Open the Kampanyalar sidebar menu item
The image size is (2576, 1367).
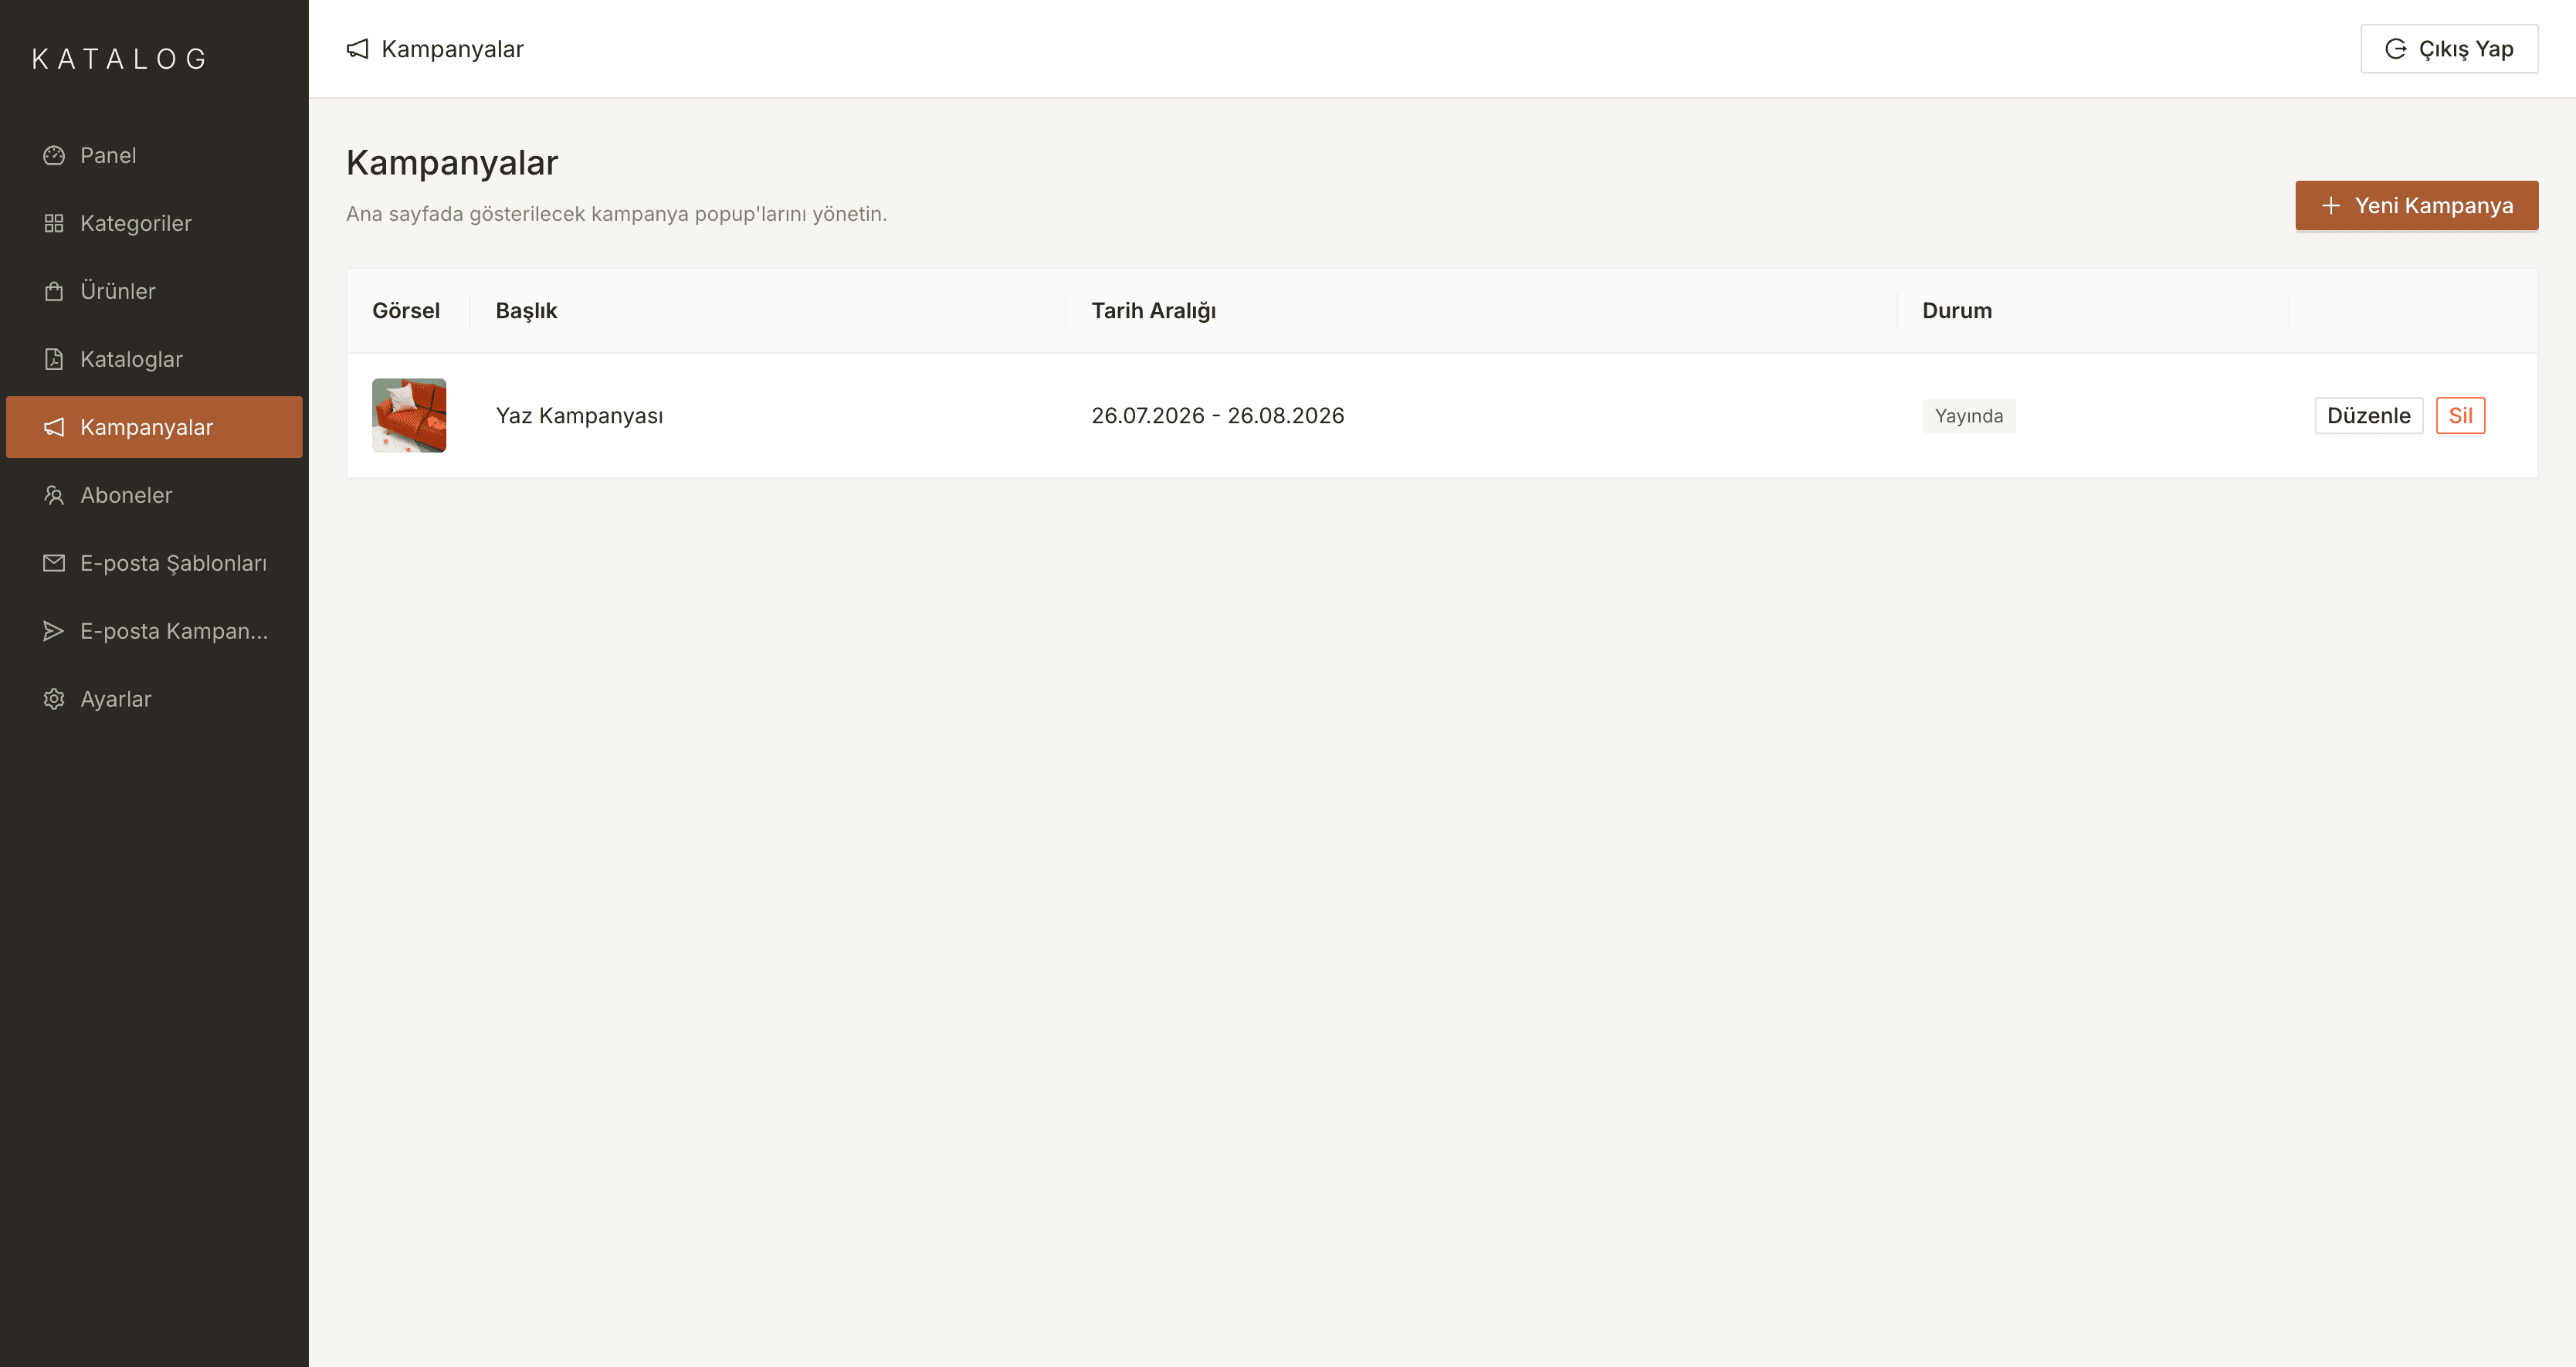154,427
